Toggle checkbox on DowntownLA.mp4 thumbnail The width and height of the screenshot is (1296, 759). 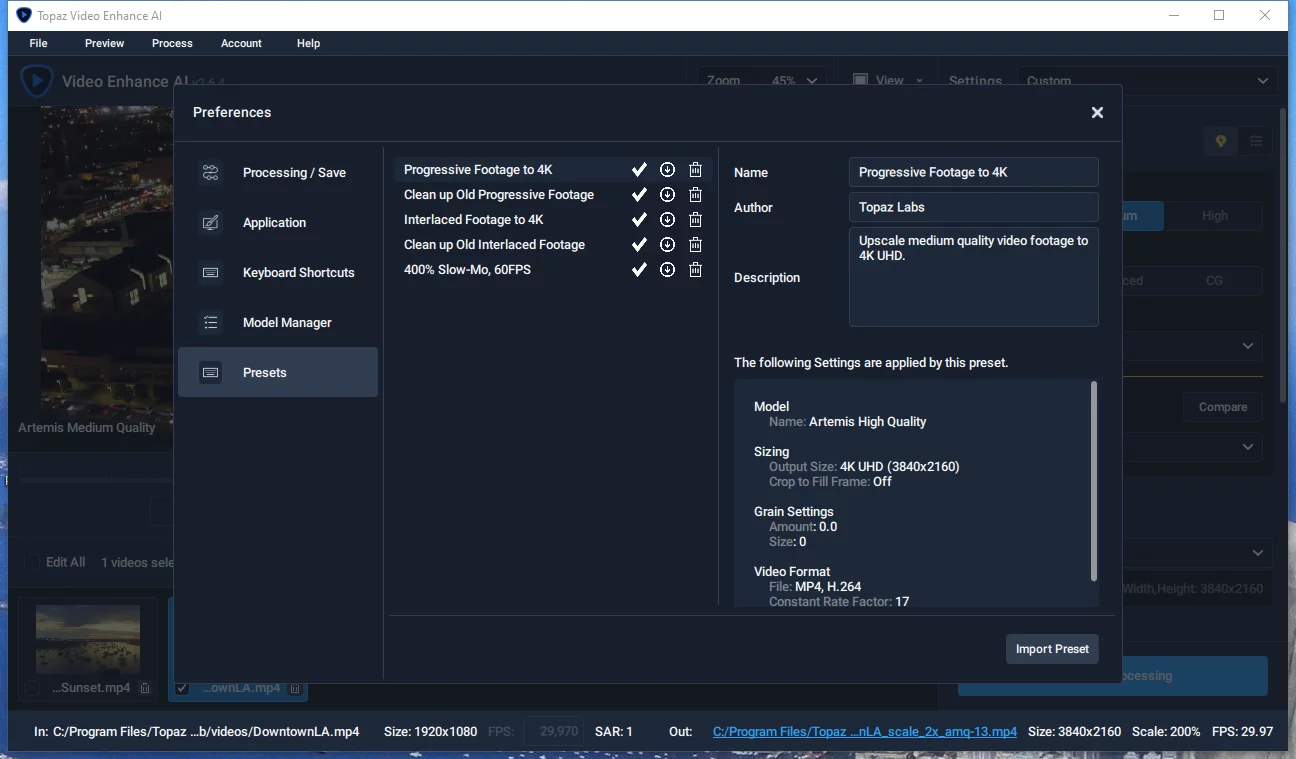(x=182, y=688)
